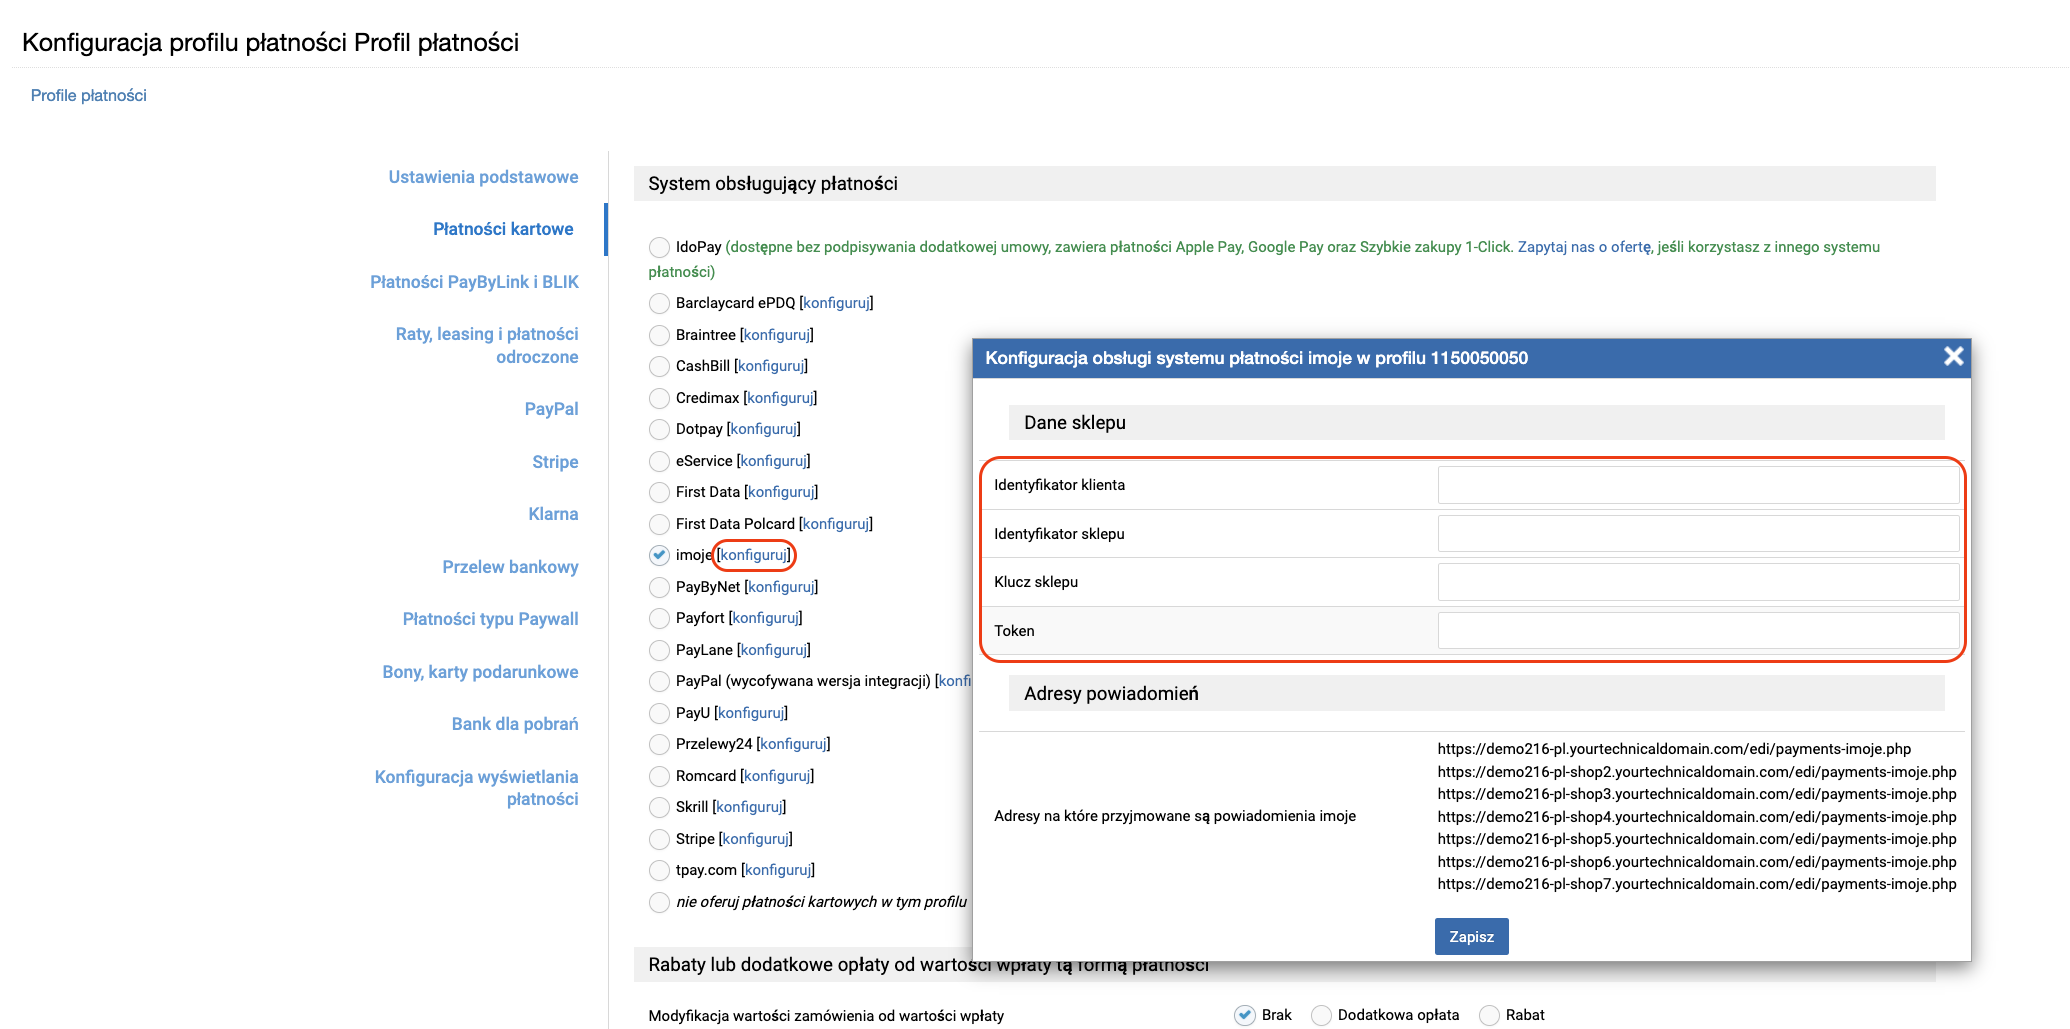Choose Payfort payment system
The width and height of the screenshot is (2070, 1029).
[x=659, y=618]
